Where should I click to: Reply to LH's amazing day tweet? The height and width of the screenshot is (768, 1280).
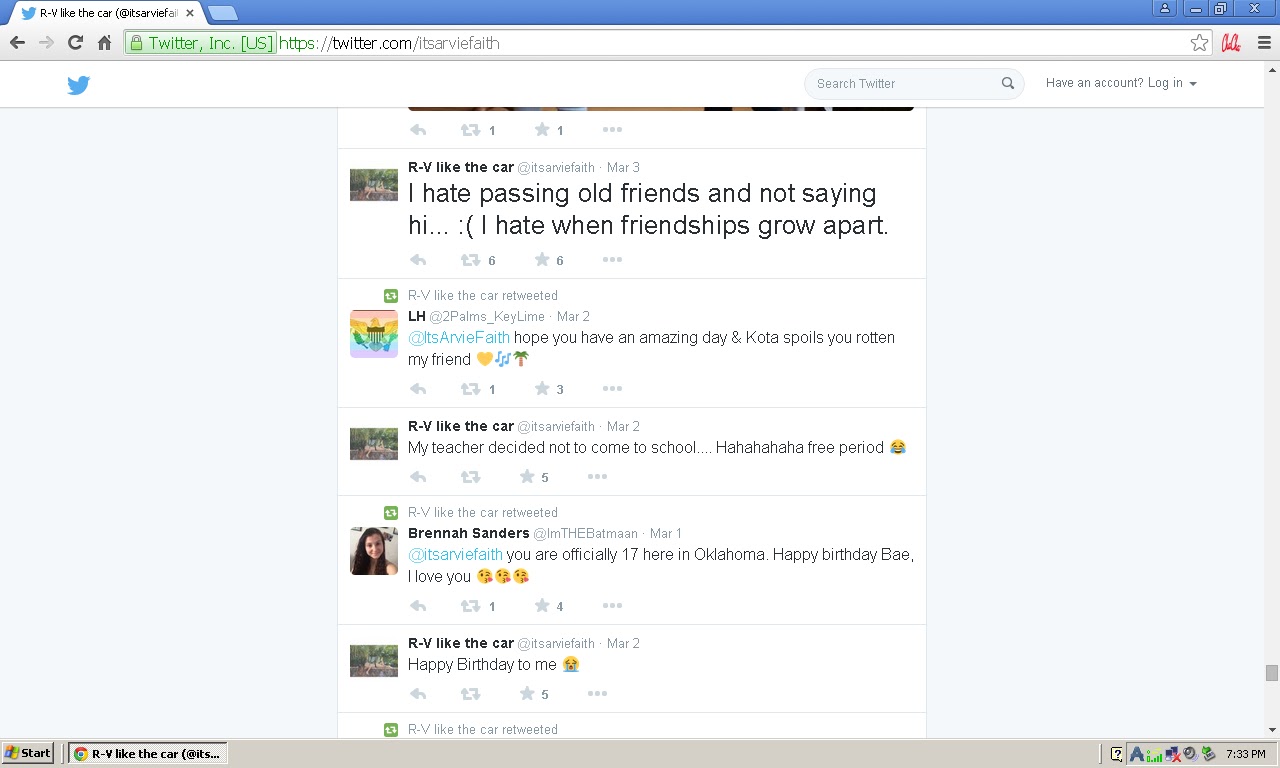(x=418, y=389)
